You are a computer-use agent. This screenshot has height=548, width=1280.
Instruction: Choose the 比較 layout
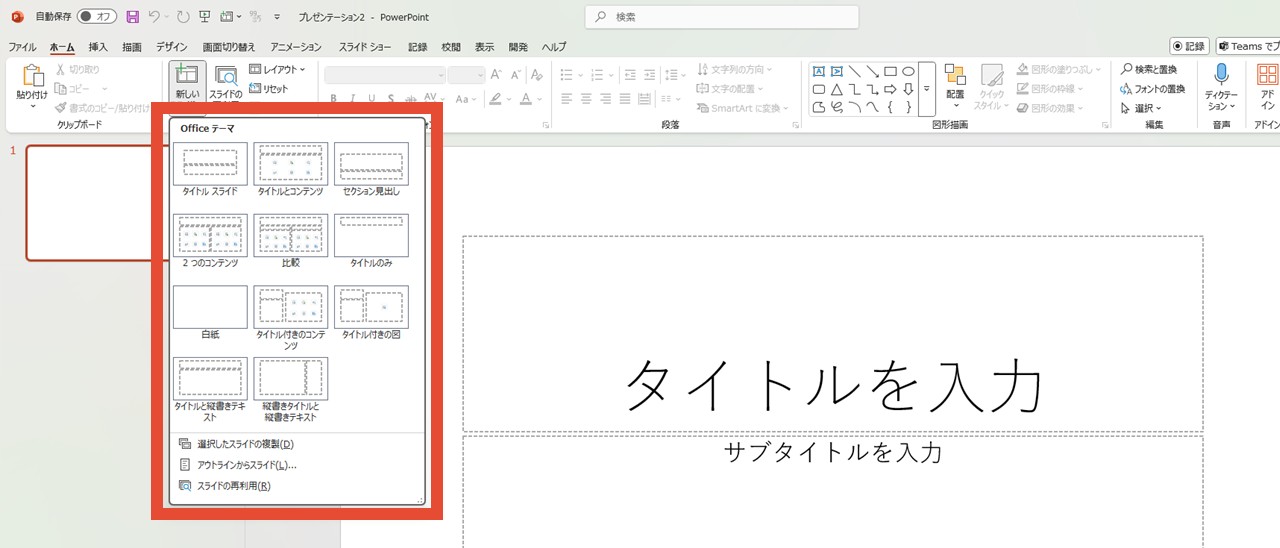click(x=290, y=241)
